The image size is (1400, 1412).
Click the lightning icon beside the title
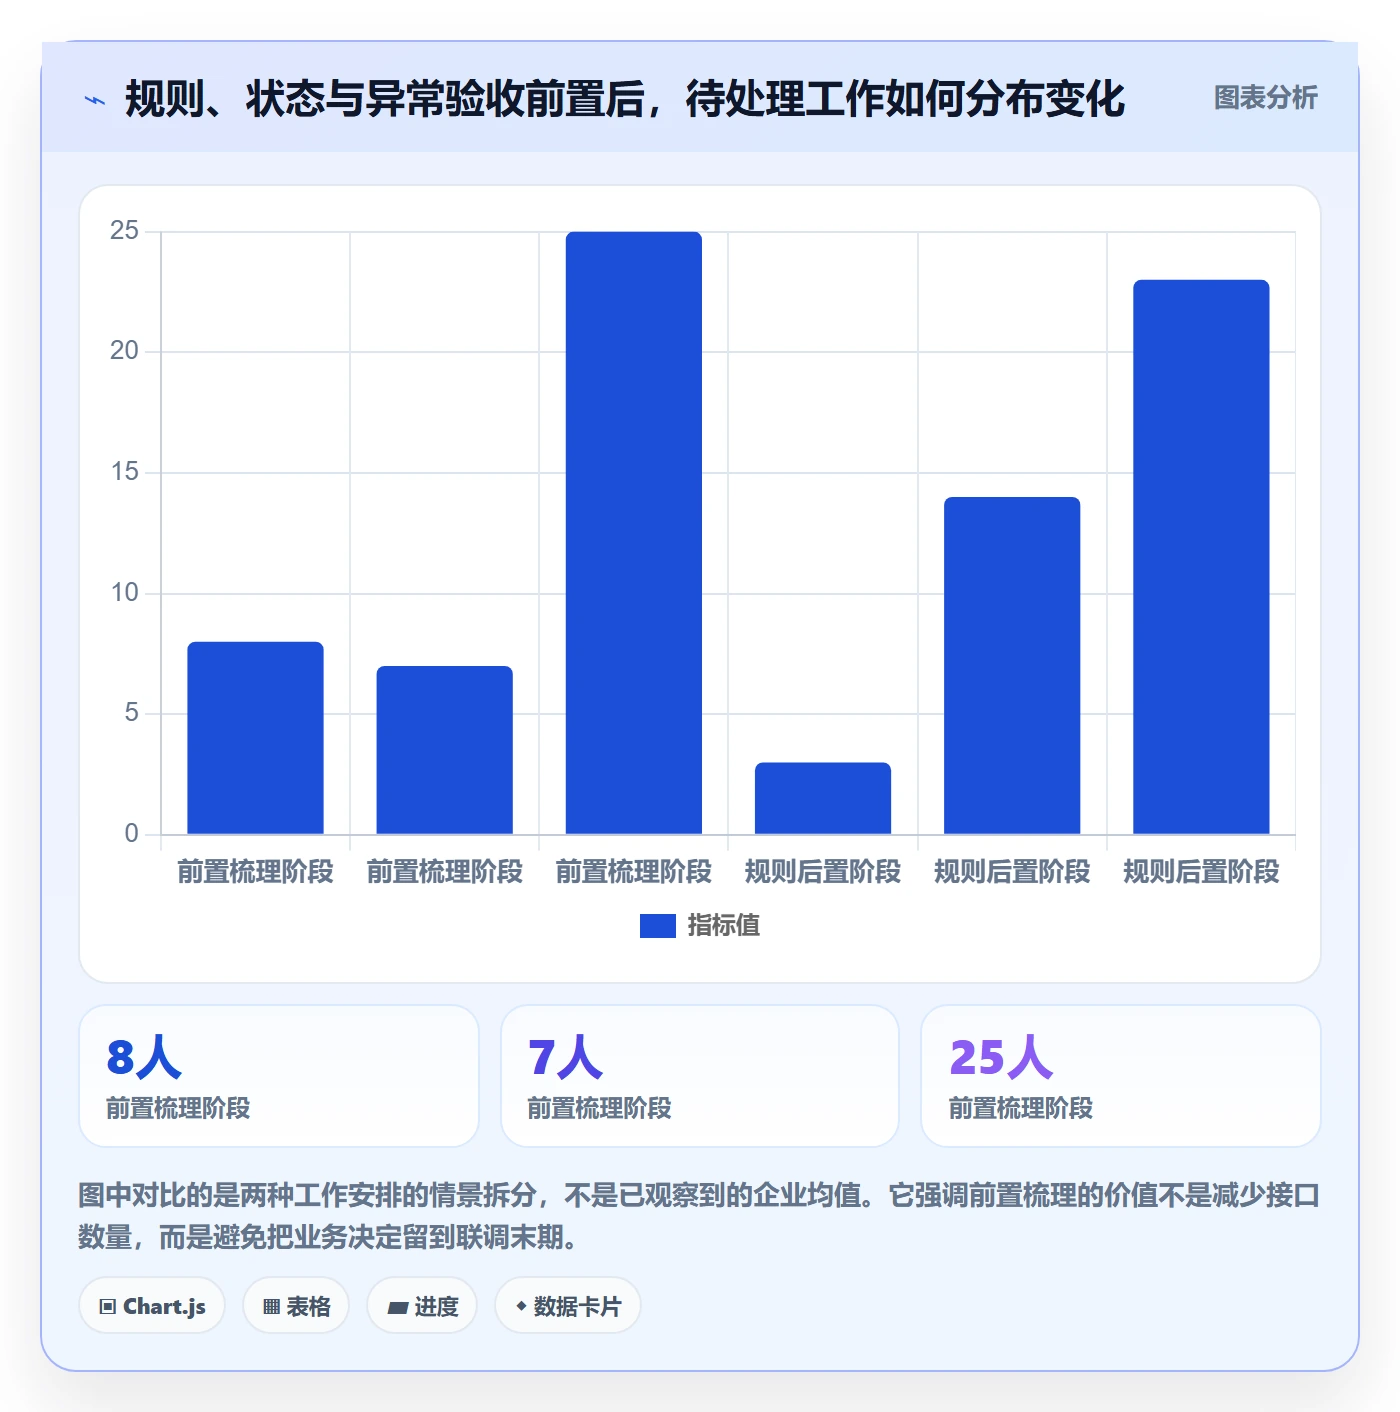click(x=95, y=99)
